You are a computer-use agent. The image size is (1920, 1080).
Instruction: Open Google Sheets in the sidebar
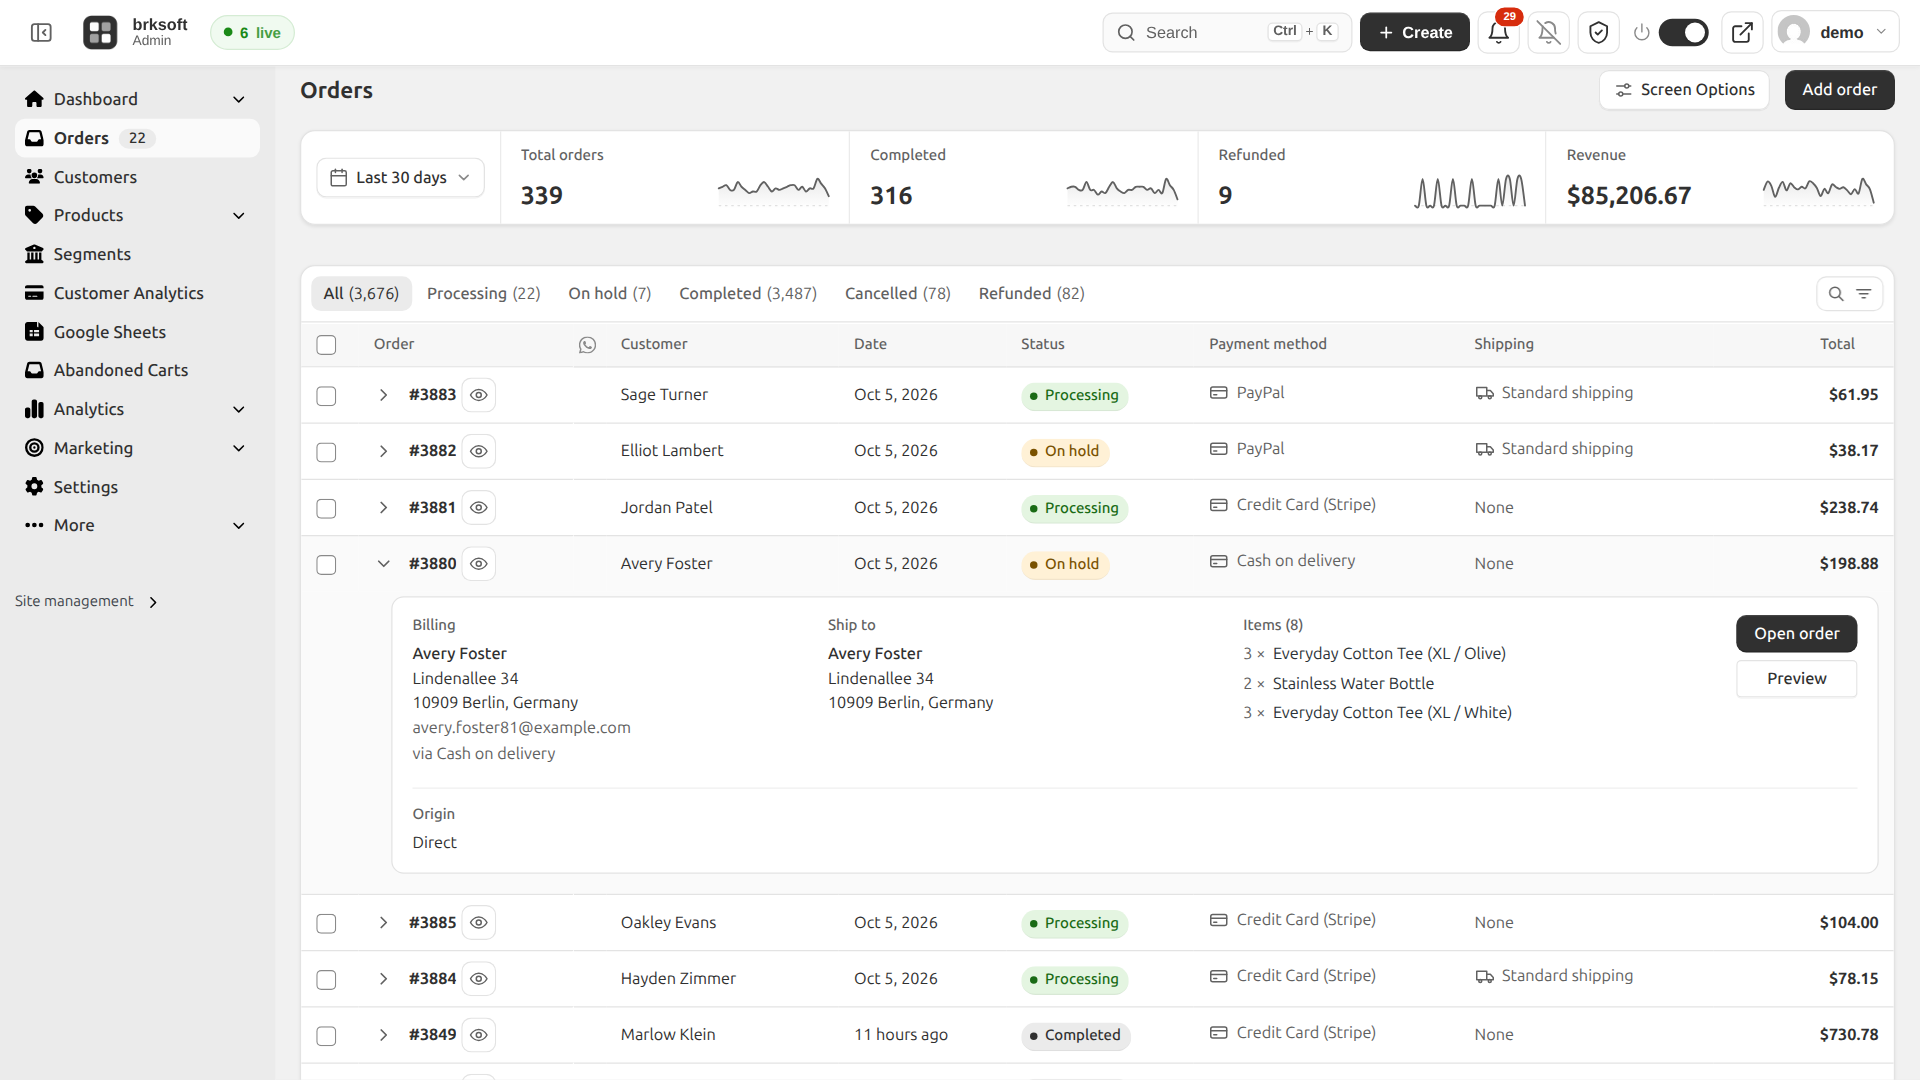point(137,332)
